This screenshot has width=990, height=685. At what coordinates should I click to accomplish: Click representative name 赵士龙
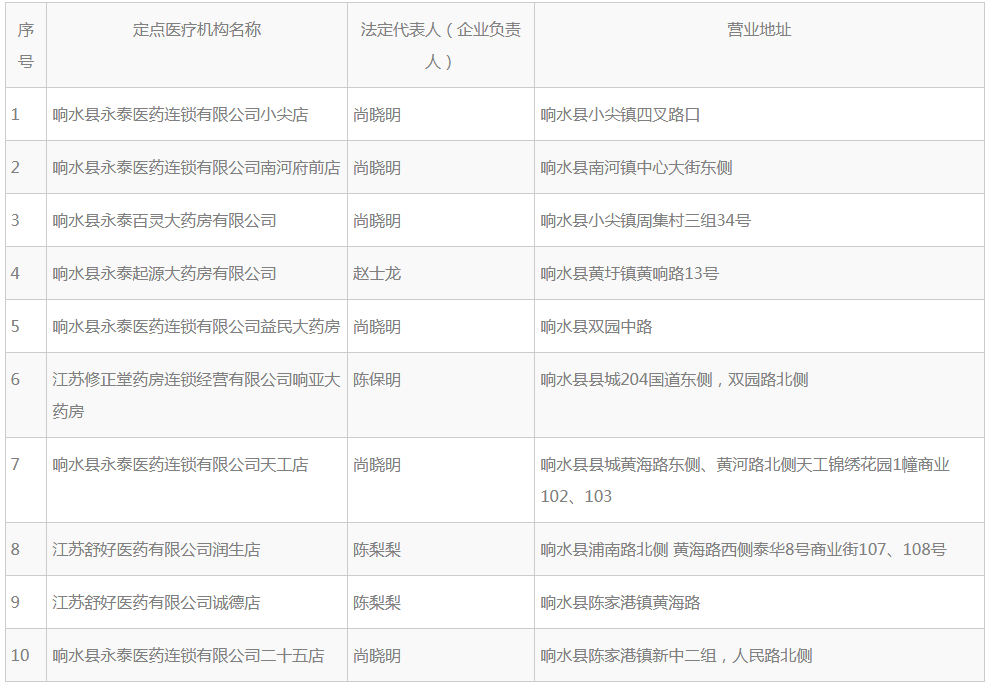[377, 274]
